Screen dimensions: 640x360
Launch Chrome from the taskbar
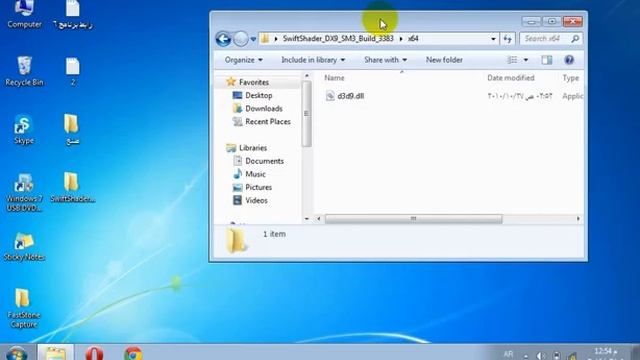(x=133, y=353)
